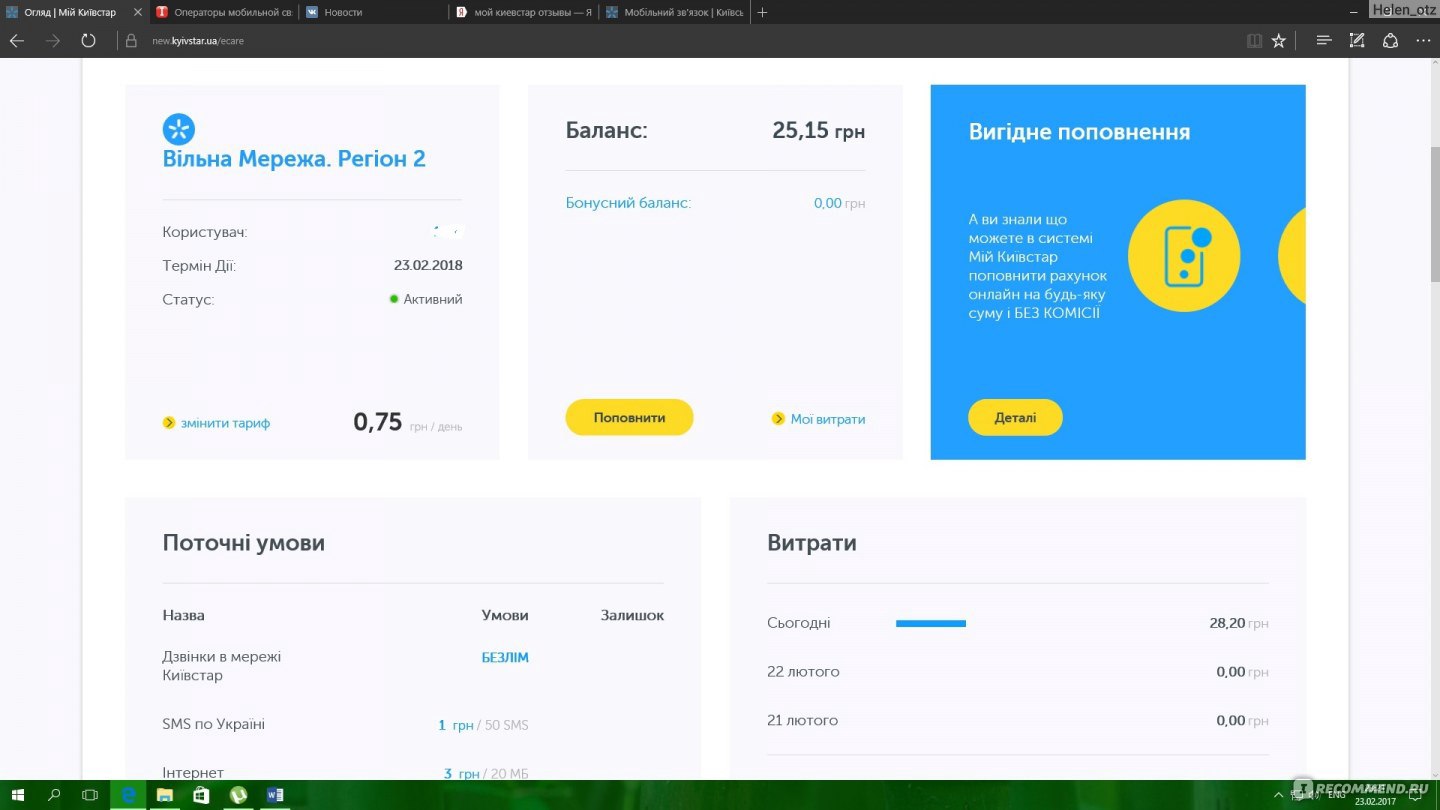This screenshot has width=1440, height=810.
Task: Open the Windows Start menu
Action: click(x=18, y=795)
